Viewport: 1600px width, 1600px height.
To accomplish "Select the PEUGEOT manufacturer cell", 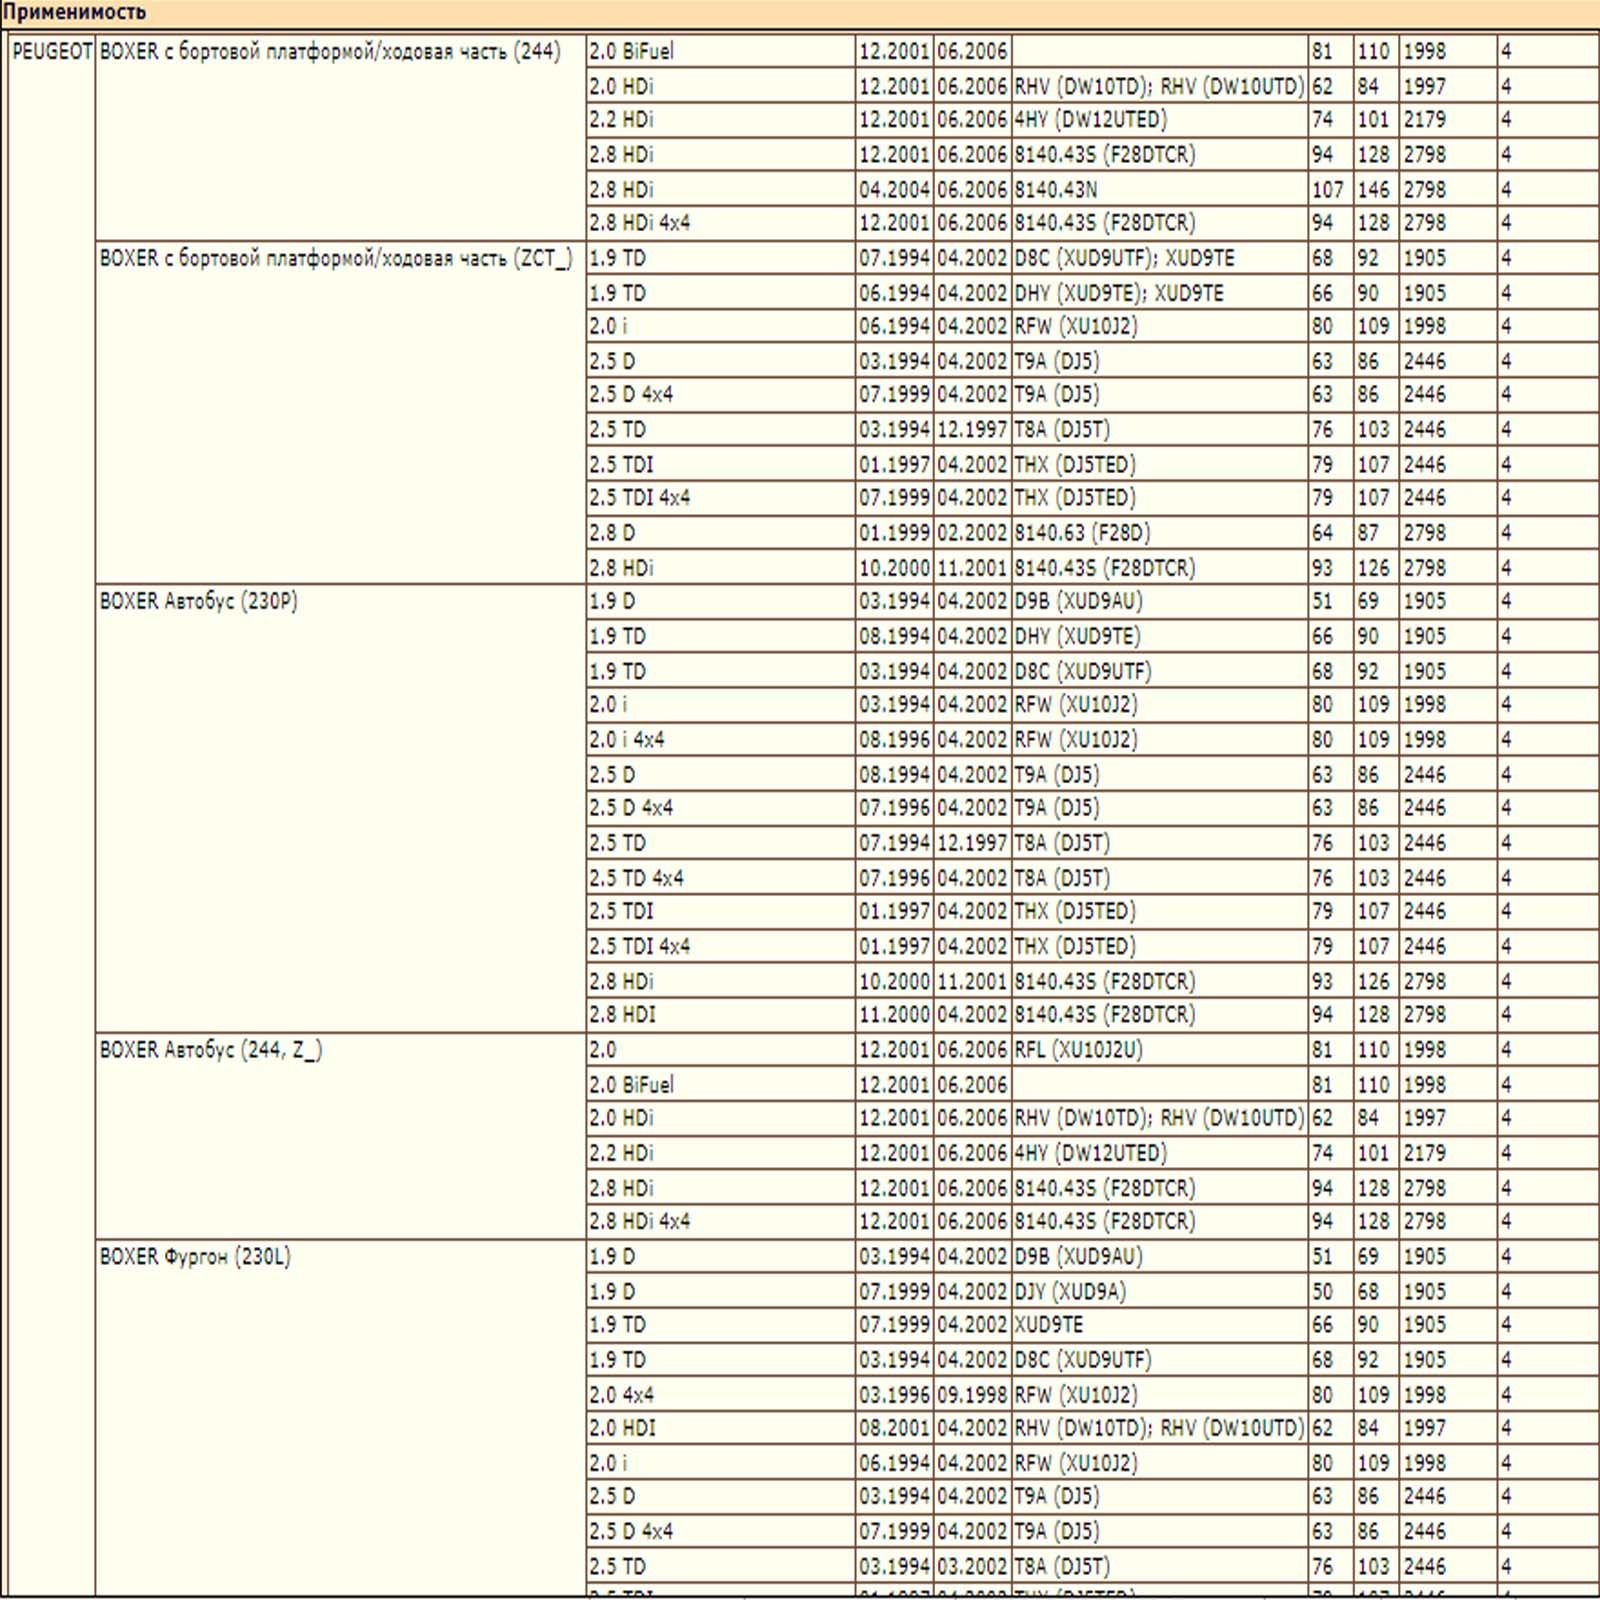I will pos(52,51).
